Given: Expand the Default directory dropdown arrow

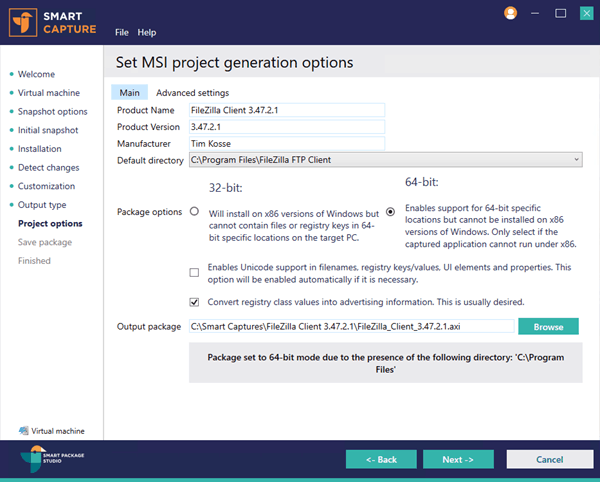Looking at the screenshot, I should pyautogui.click(x=576, y=160).
